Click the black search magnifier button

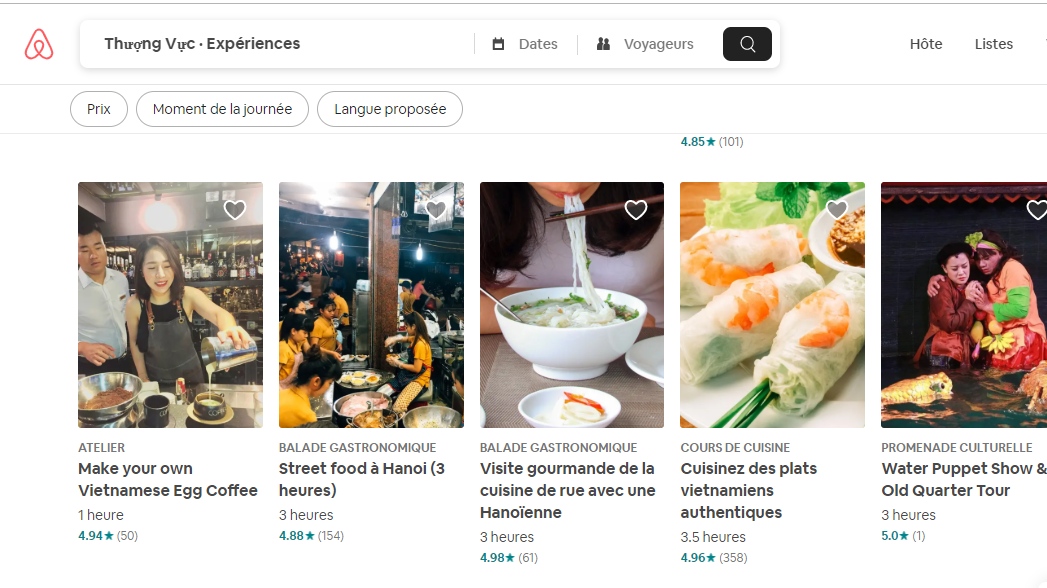point(747,44)
